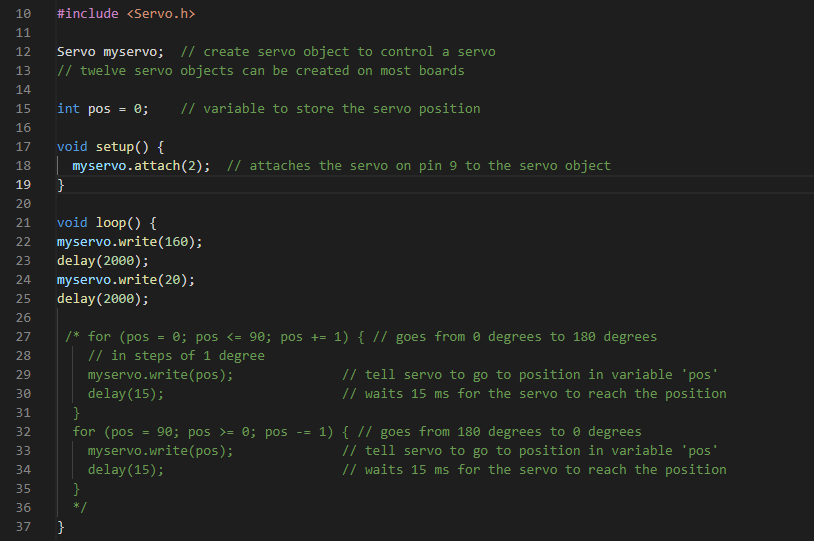Click line number 15 in the gutter
The height and width of the screenshot is (541, 814).
pyautogui.click(x=24, y=109)
